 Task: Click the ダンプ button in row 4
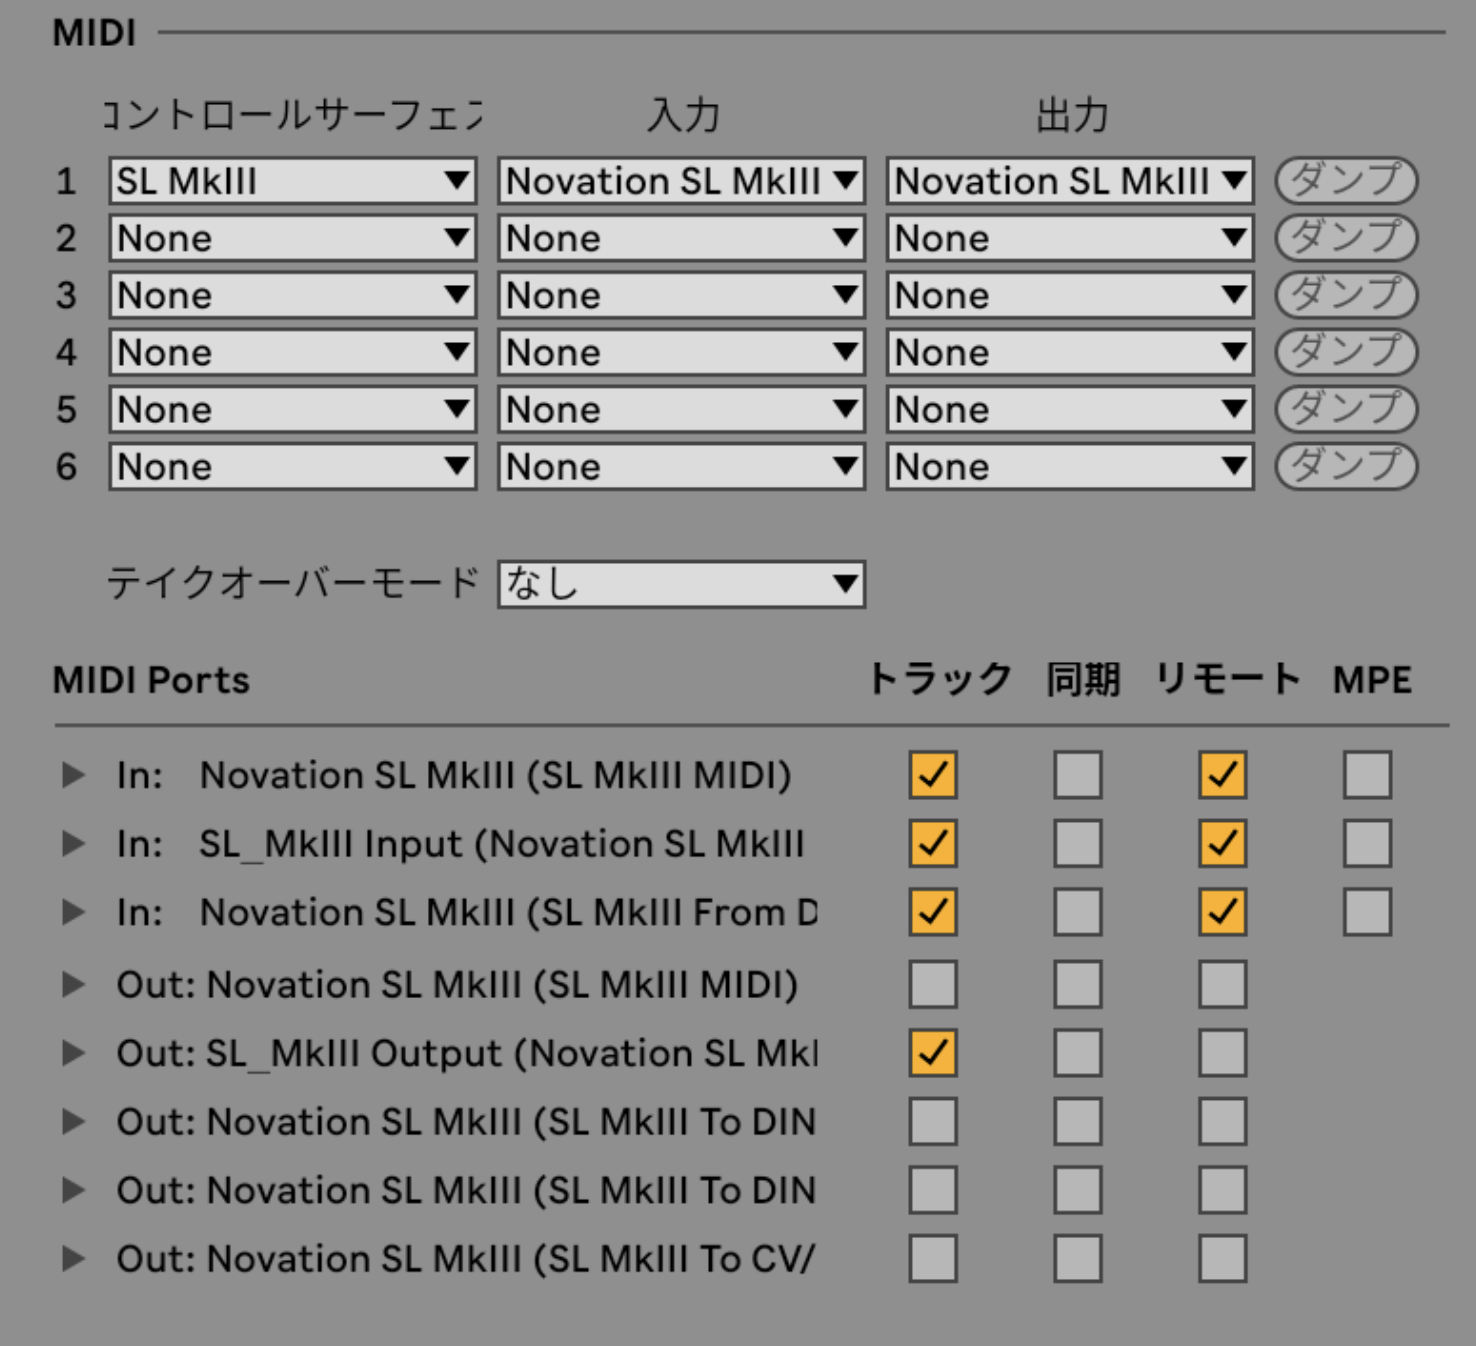(x=1346, y=352)
